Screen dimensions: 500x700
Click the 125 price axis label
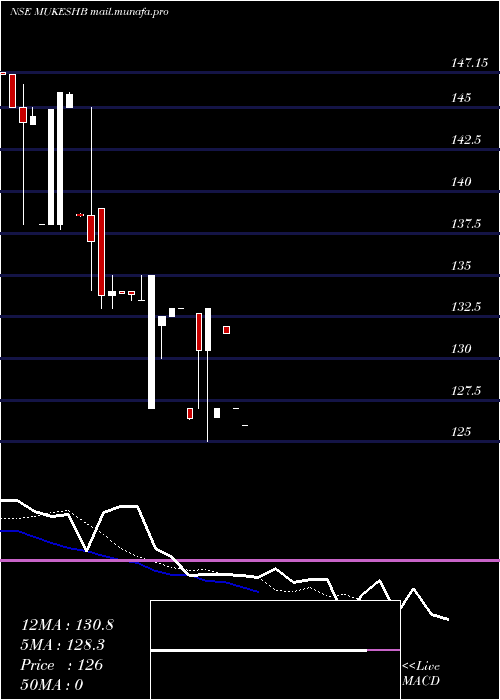tap(461, 432)
